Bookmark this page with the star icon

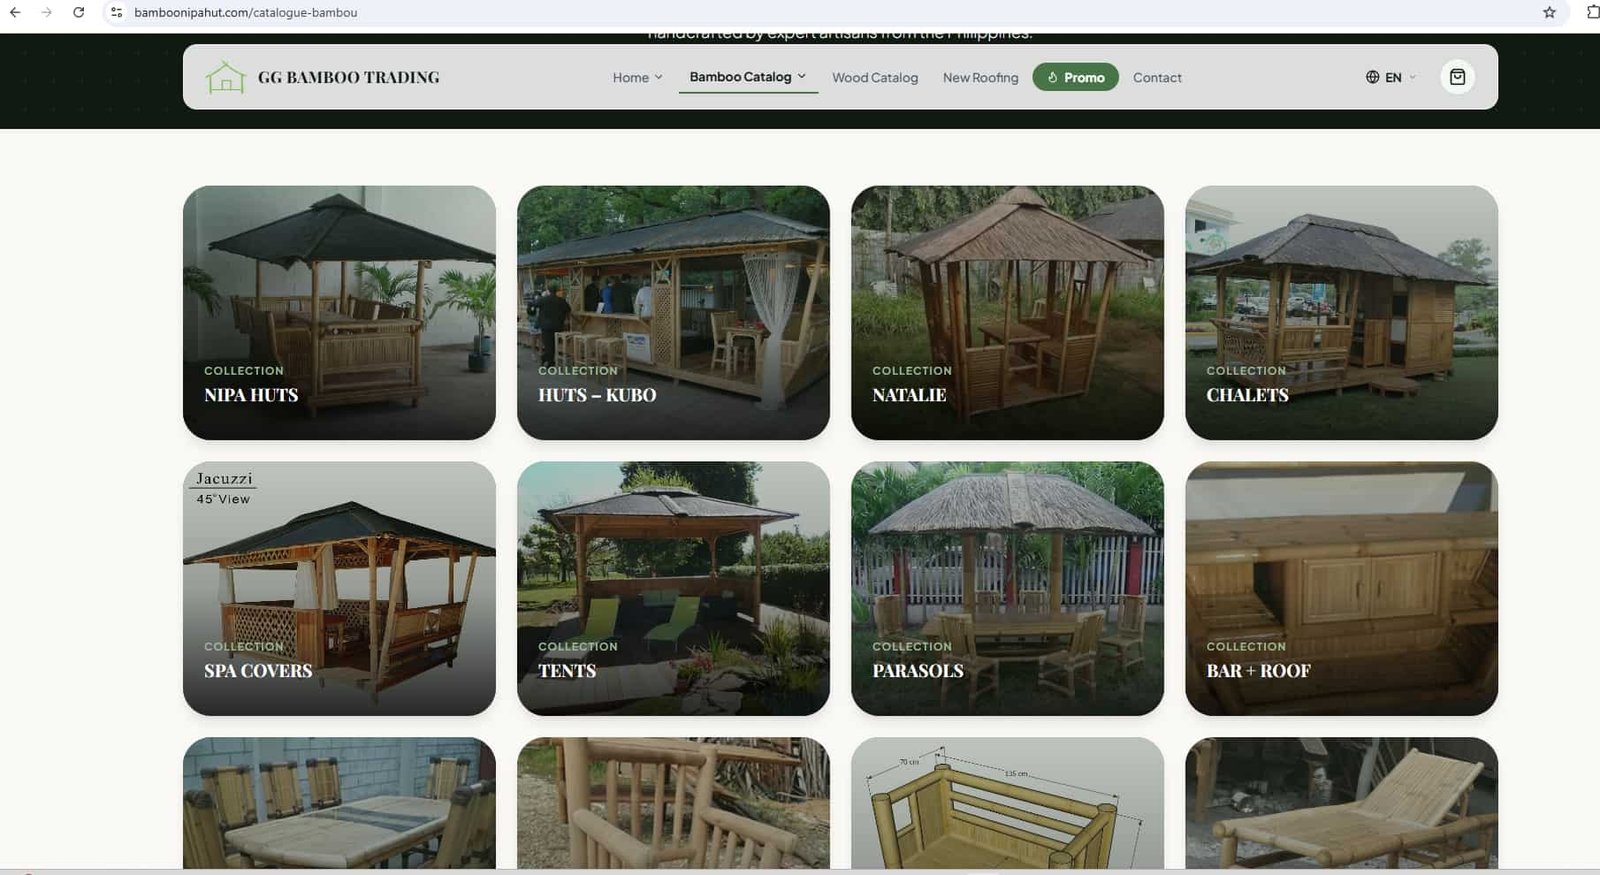coord(1549,12)
